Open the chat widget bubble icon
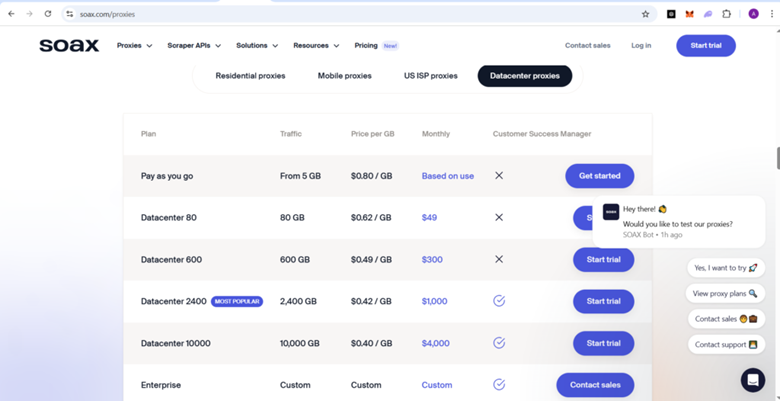The height and width of the screenshot is (401, 780). coord(752,379)
